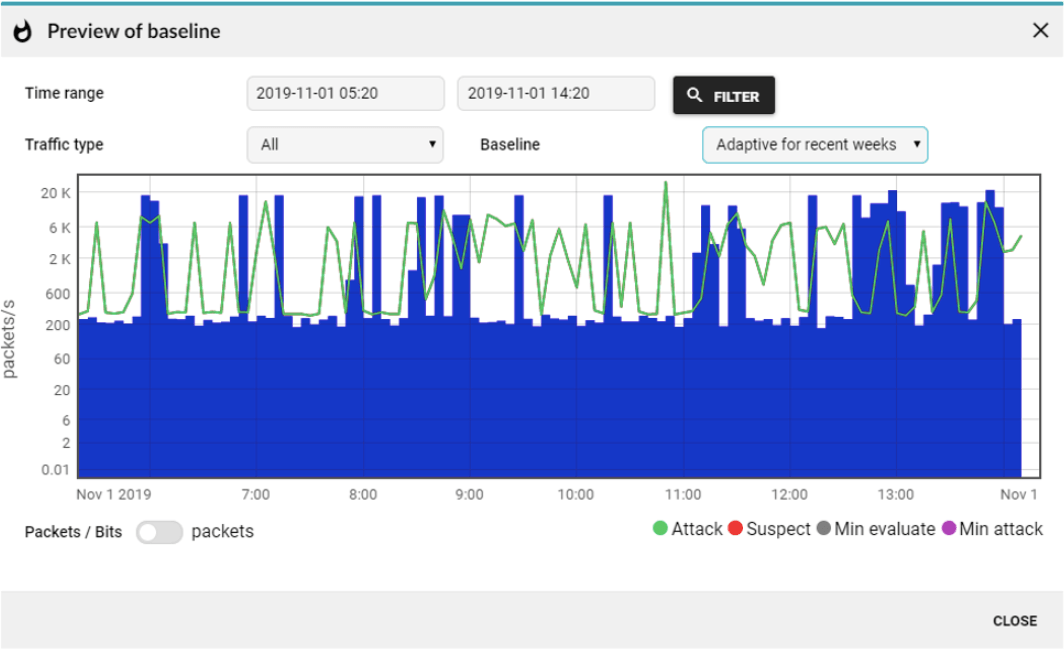The image size is (1064, 651).
Task: Edit the end time field 2019-11-01 14:20
Action: pyautogui.click(x=555, y=94)
